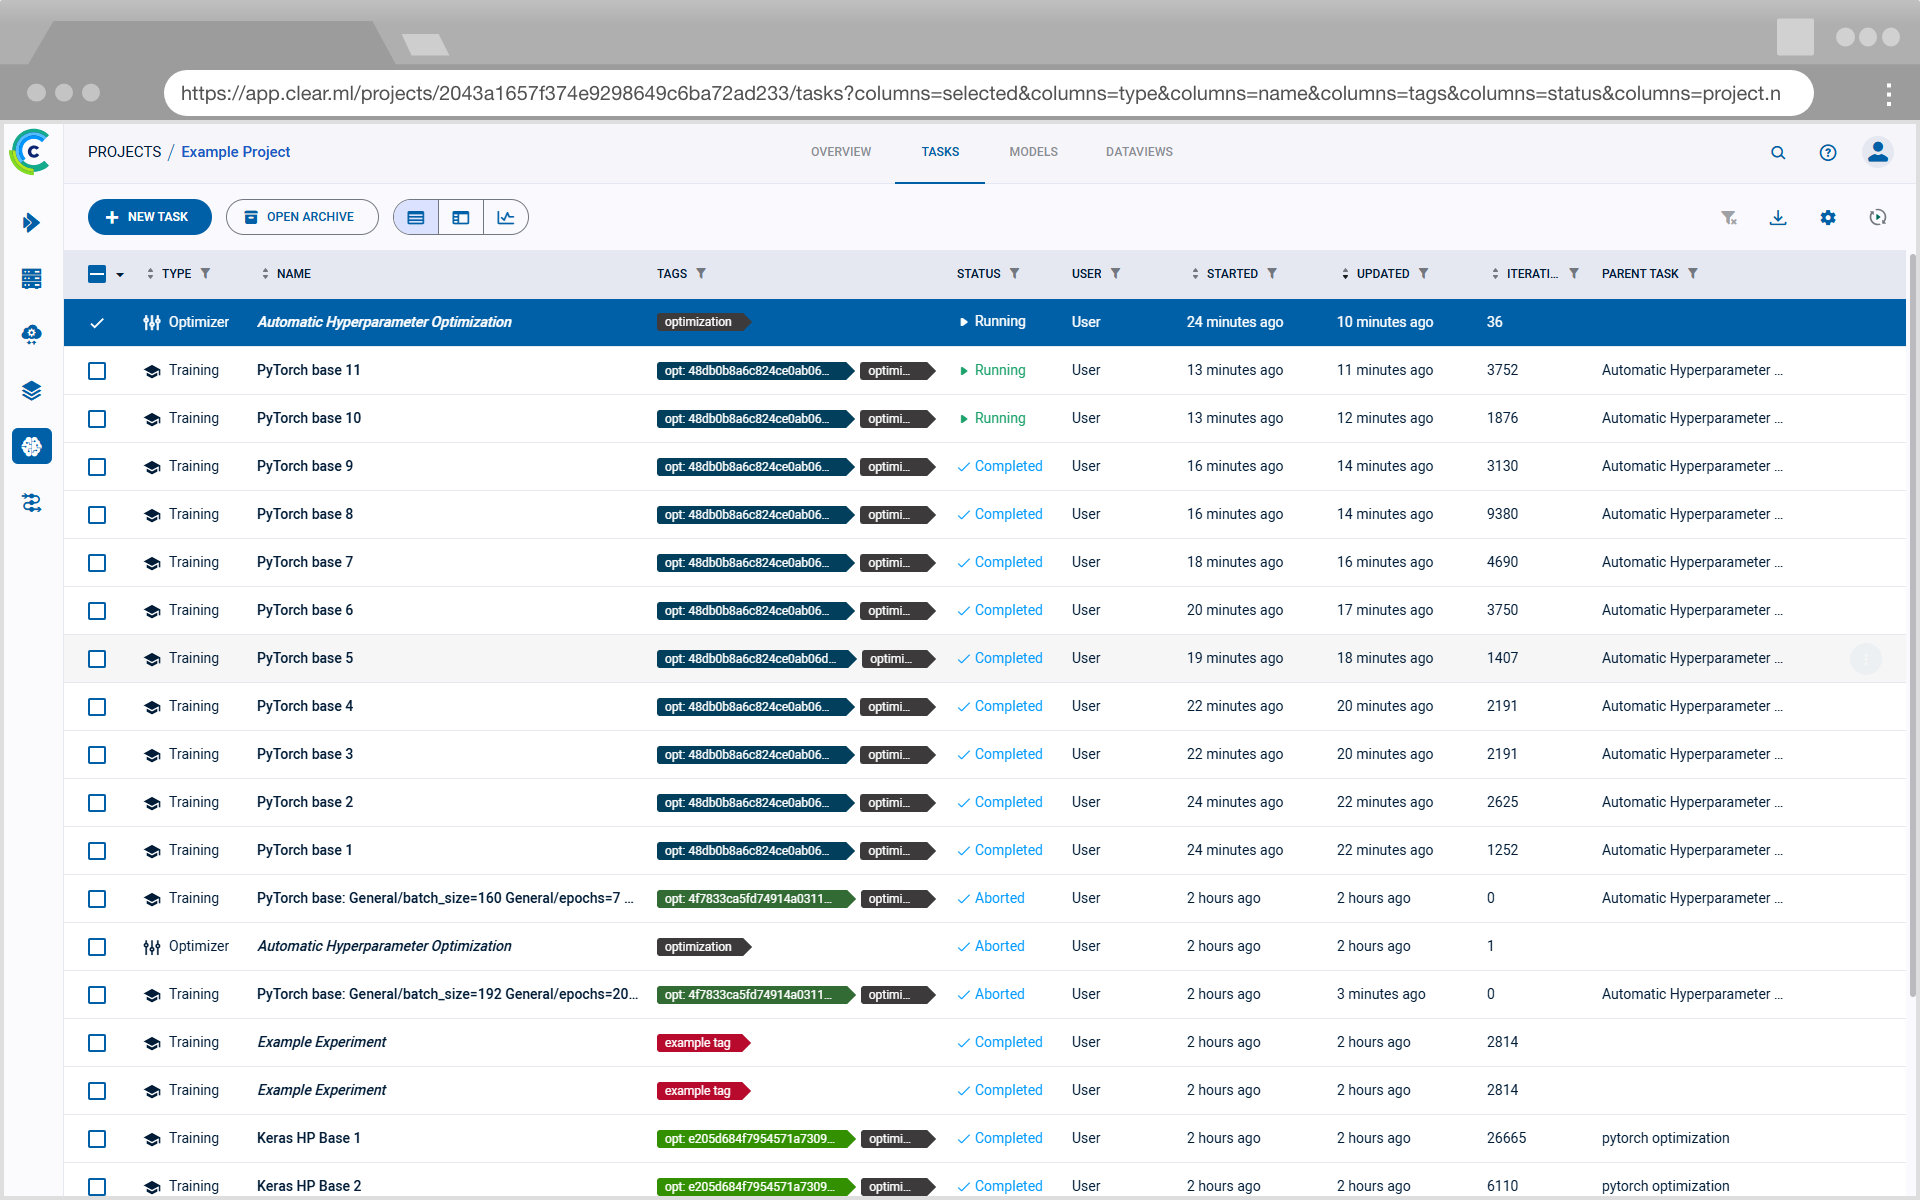Enable the select-all checkbox in the header row
The image size is (1920, 1200).
coord(97,272)
